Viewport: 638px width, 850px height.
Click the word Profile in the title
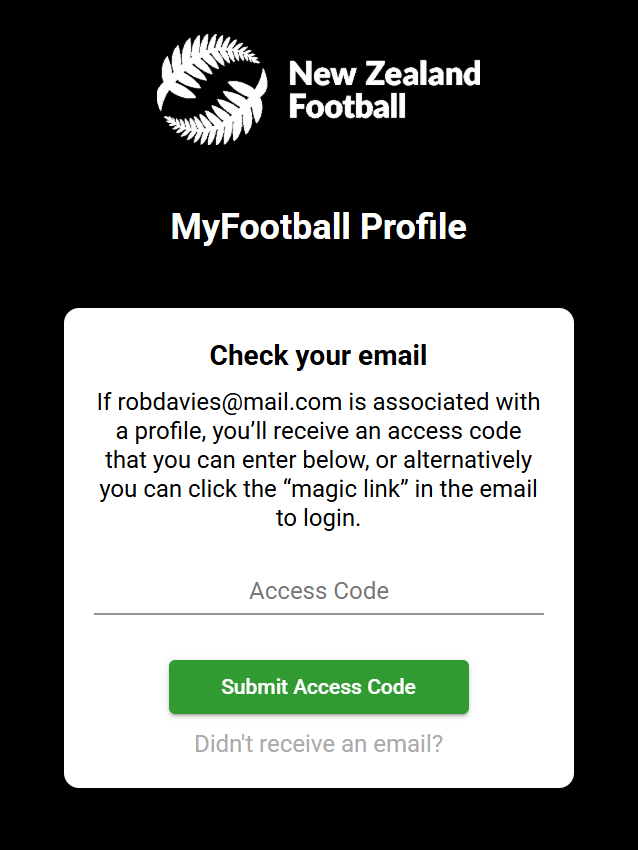[x=413, y=227]
